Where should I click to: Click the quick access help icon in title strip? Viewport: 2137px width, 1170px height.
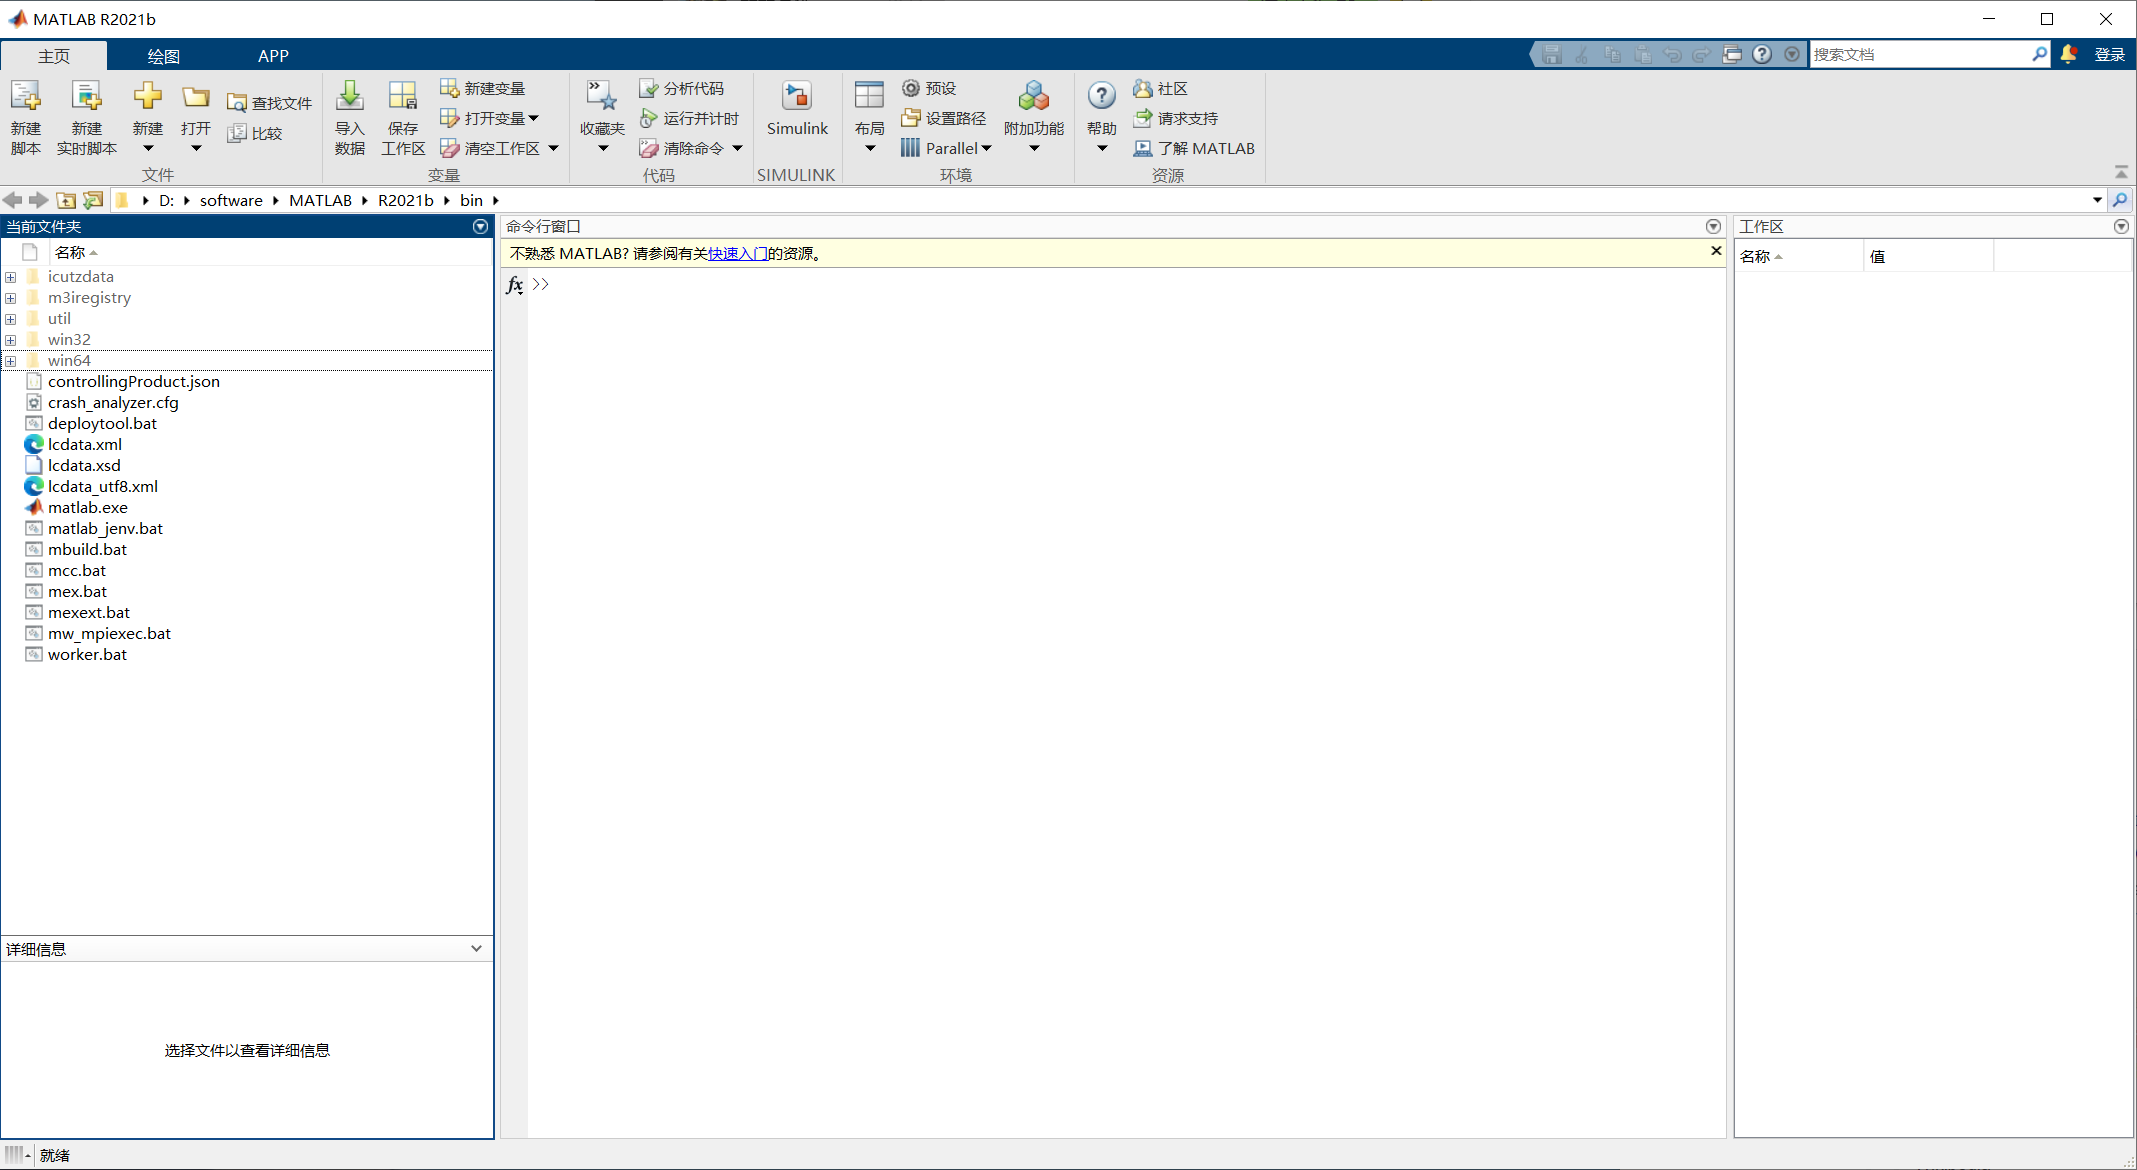click(1762, 54)
